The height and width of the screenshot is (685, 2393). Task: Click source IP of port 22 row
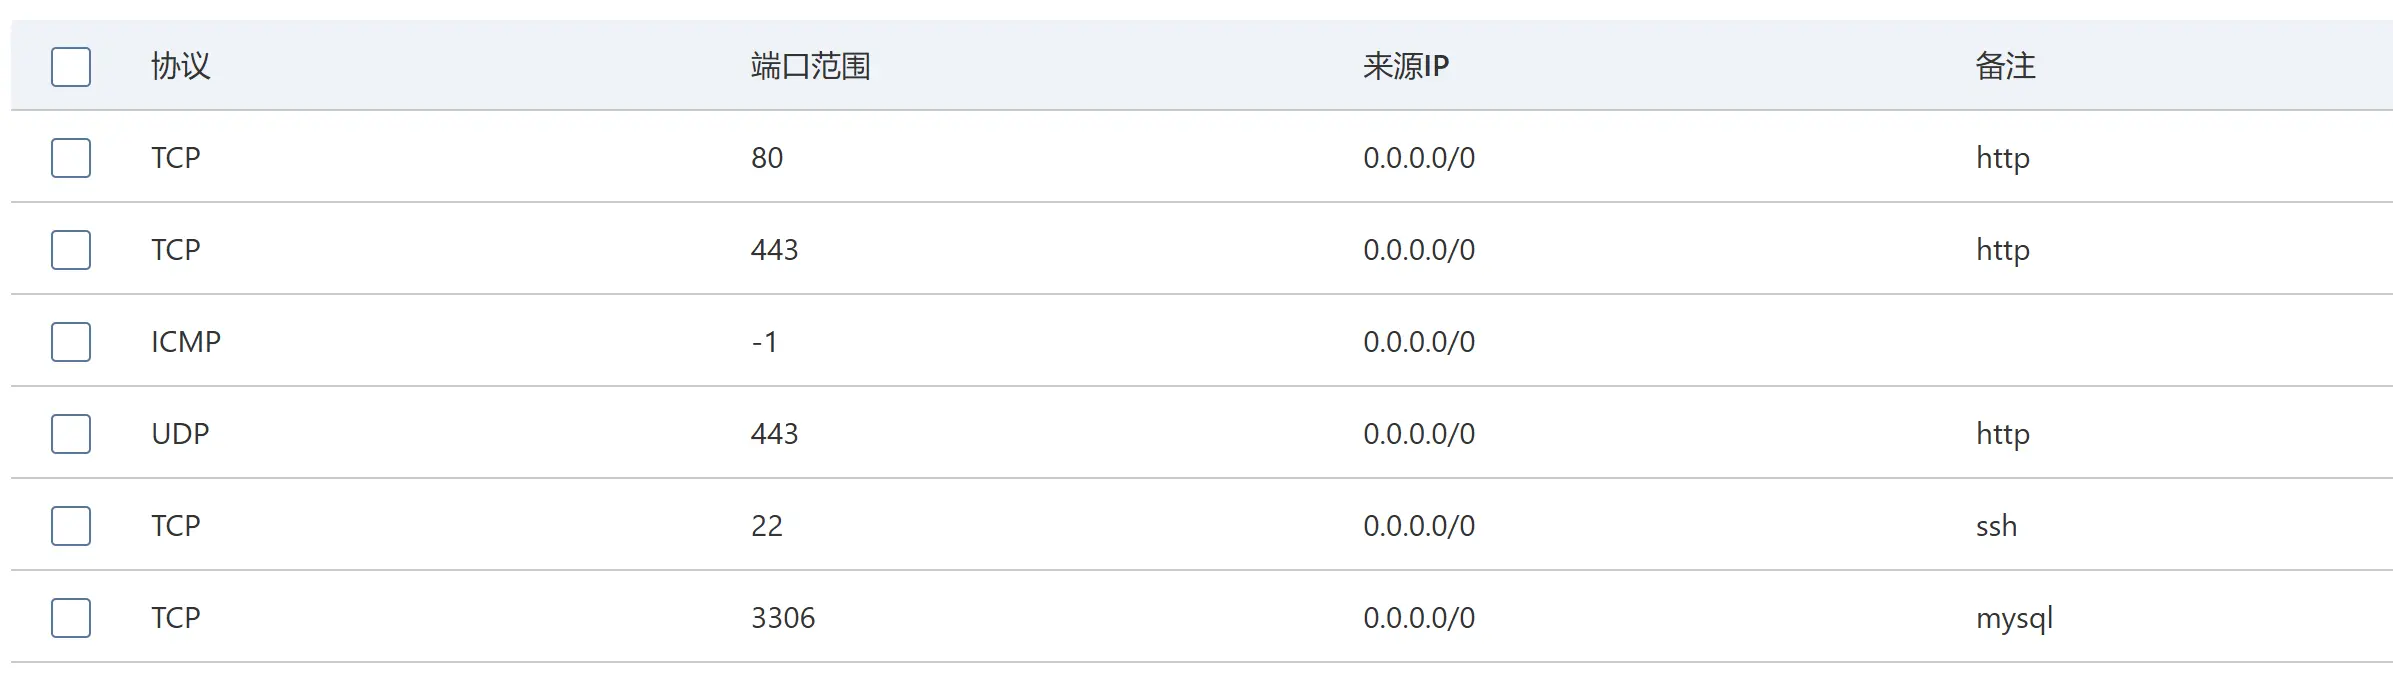pyautogui.click(x=1419, y=526)
